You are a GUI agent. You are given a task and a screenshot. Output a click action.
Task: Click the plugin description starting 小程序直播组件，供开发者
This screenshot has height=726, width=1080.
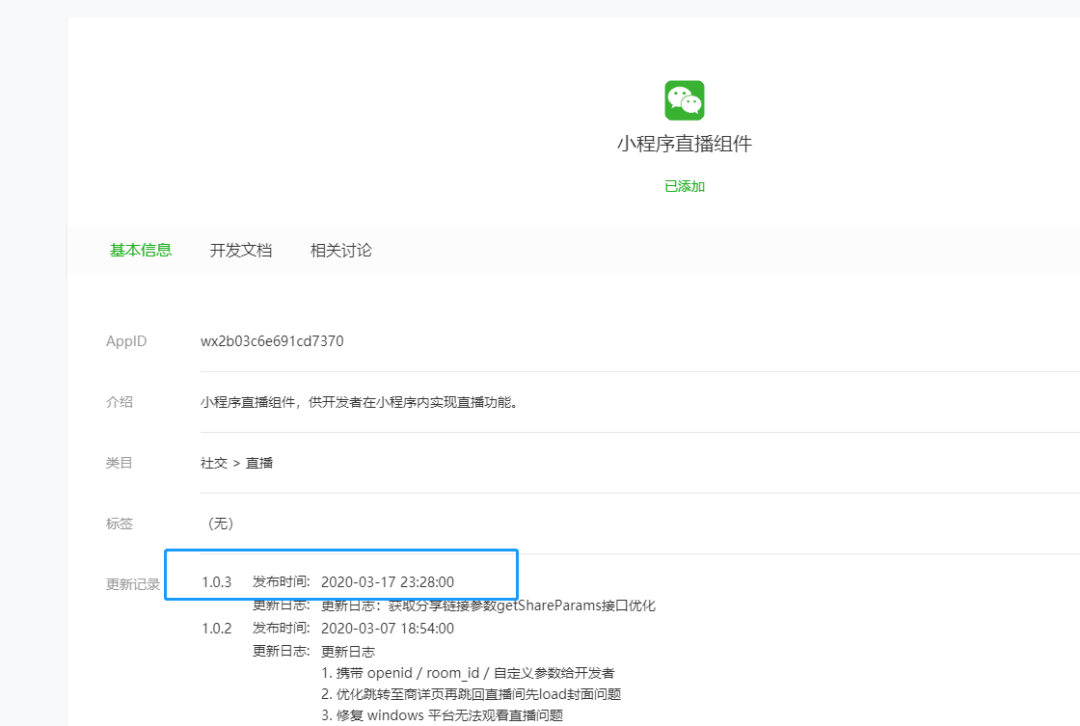[x=358, y=402]
